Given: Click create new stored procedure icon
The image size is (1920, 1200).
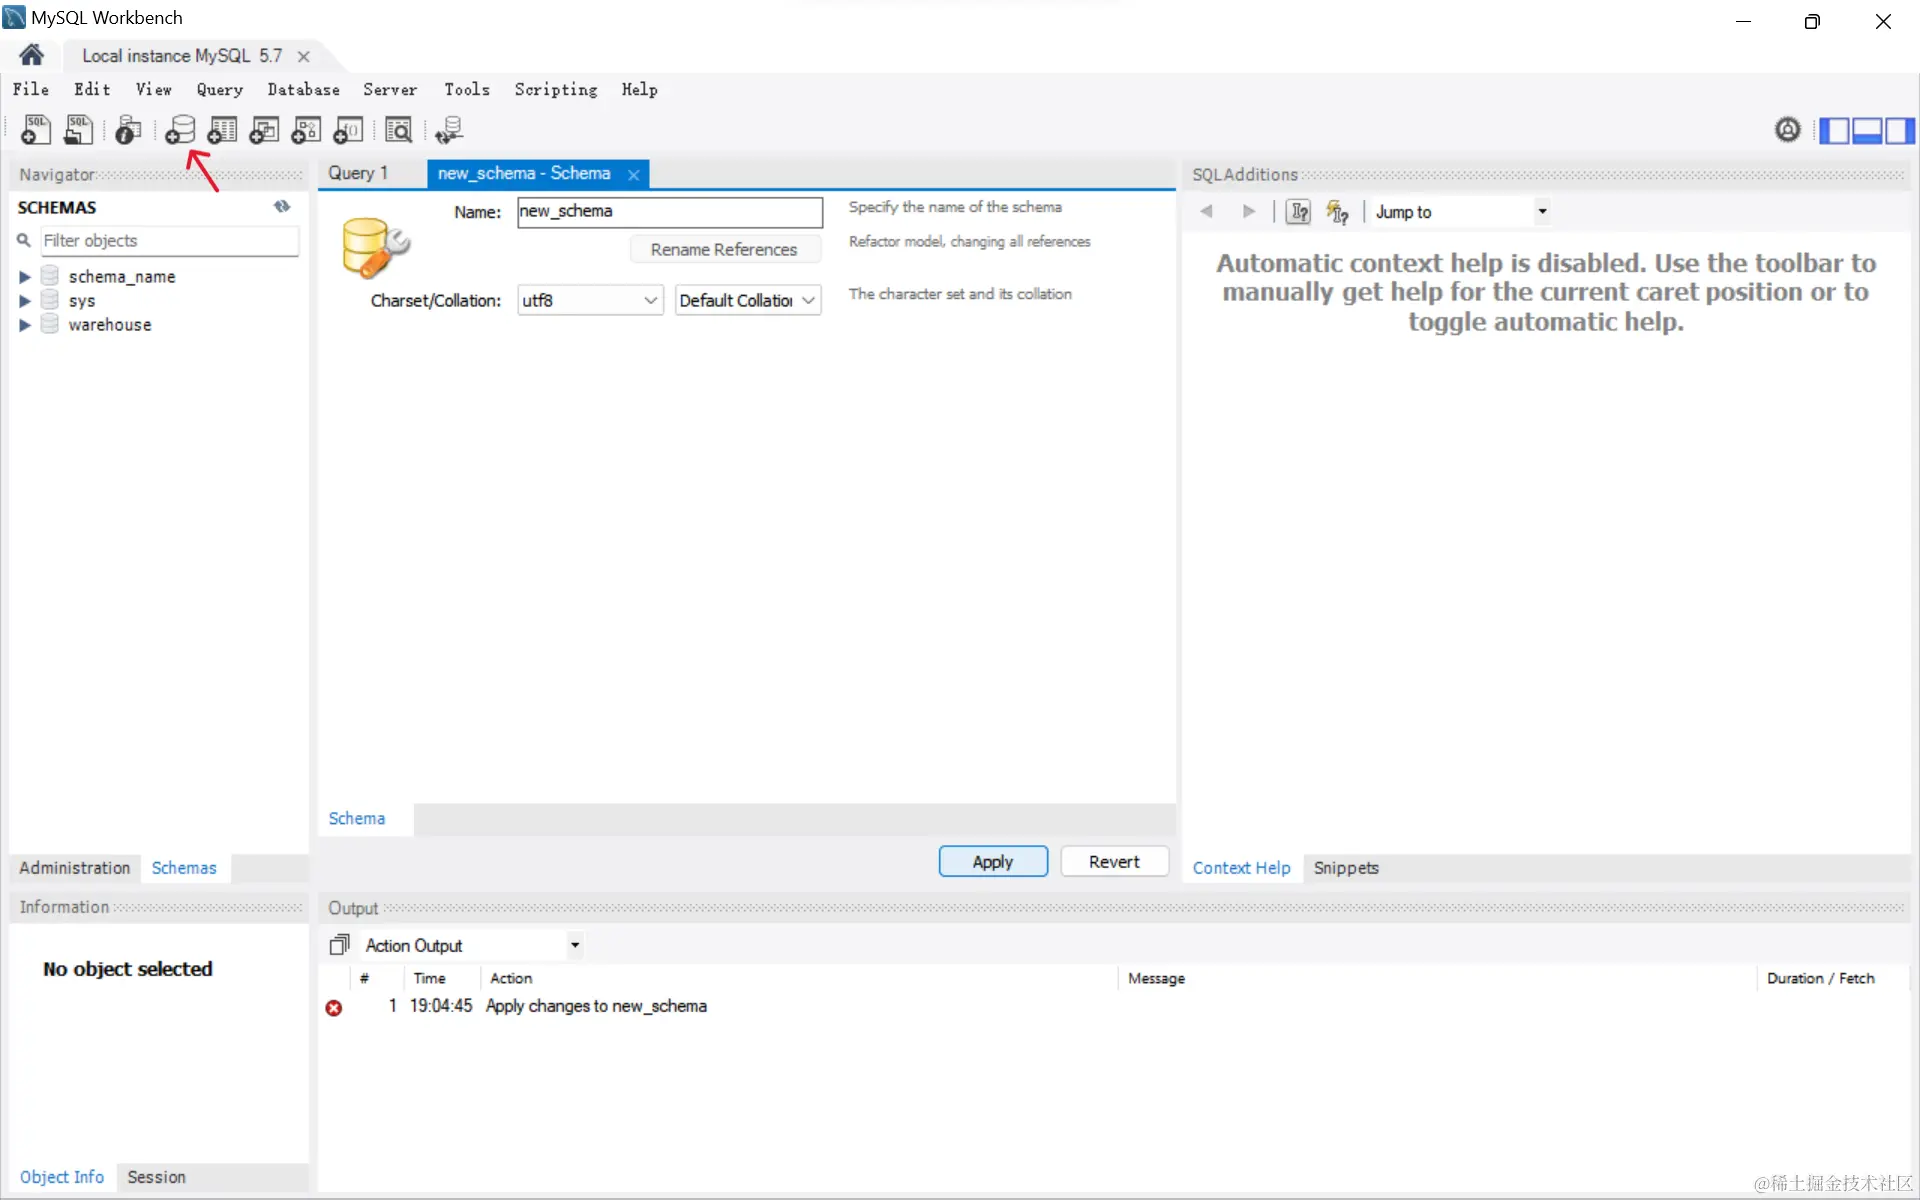Looking at the screenshot, I should point(306,130).
